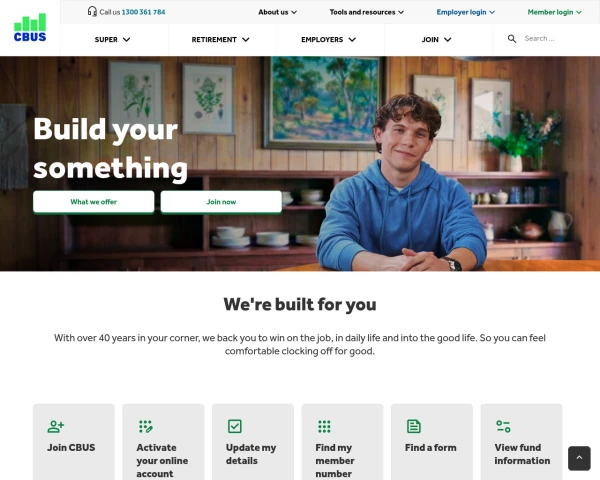Open the SUPER menu
This screenshot has height=480, width=600.
(x=113, y=39)
